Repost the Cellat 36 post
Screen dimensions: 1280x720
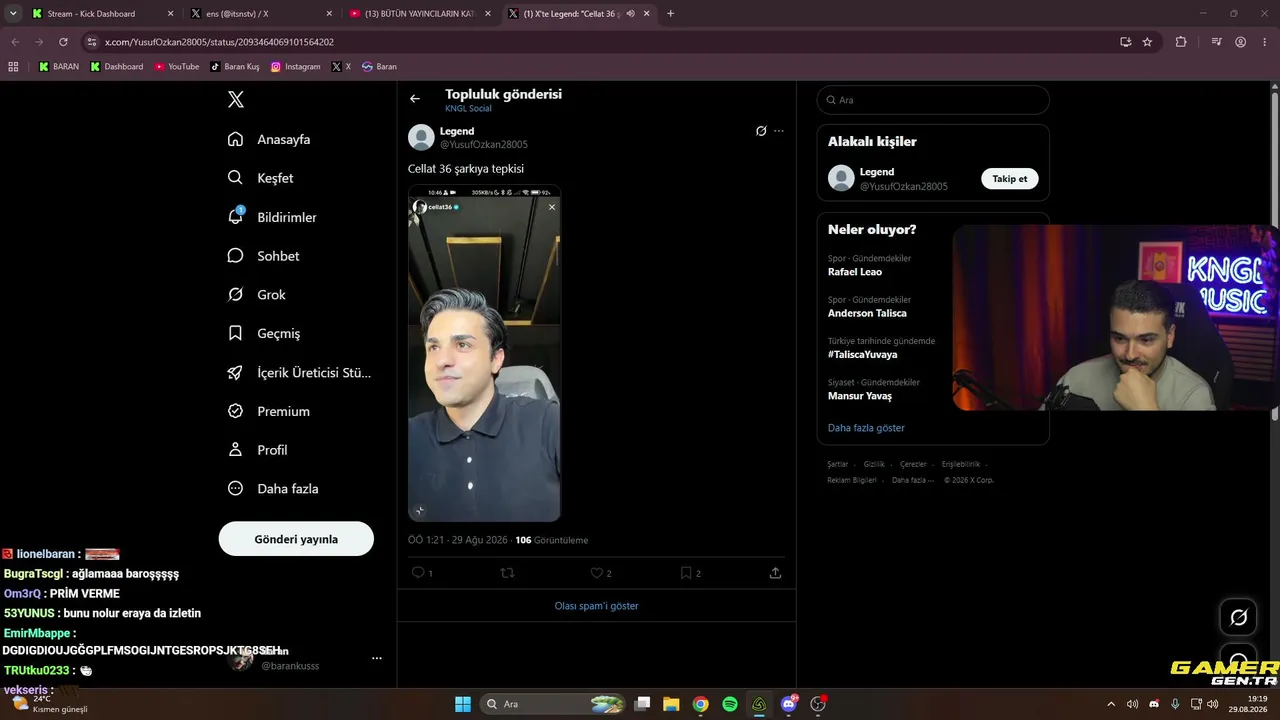click(507, 573)
